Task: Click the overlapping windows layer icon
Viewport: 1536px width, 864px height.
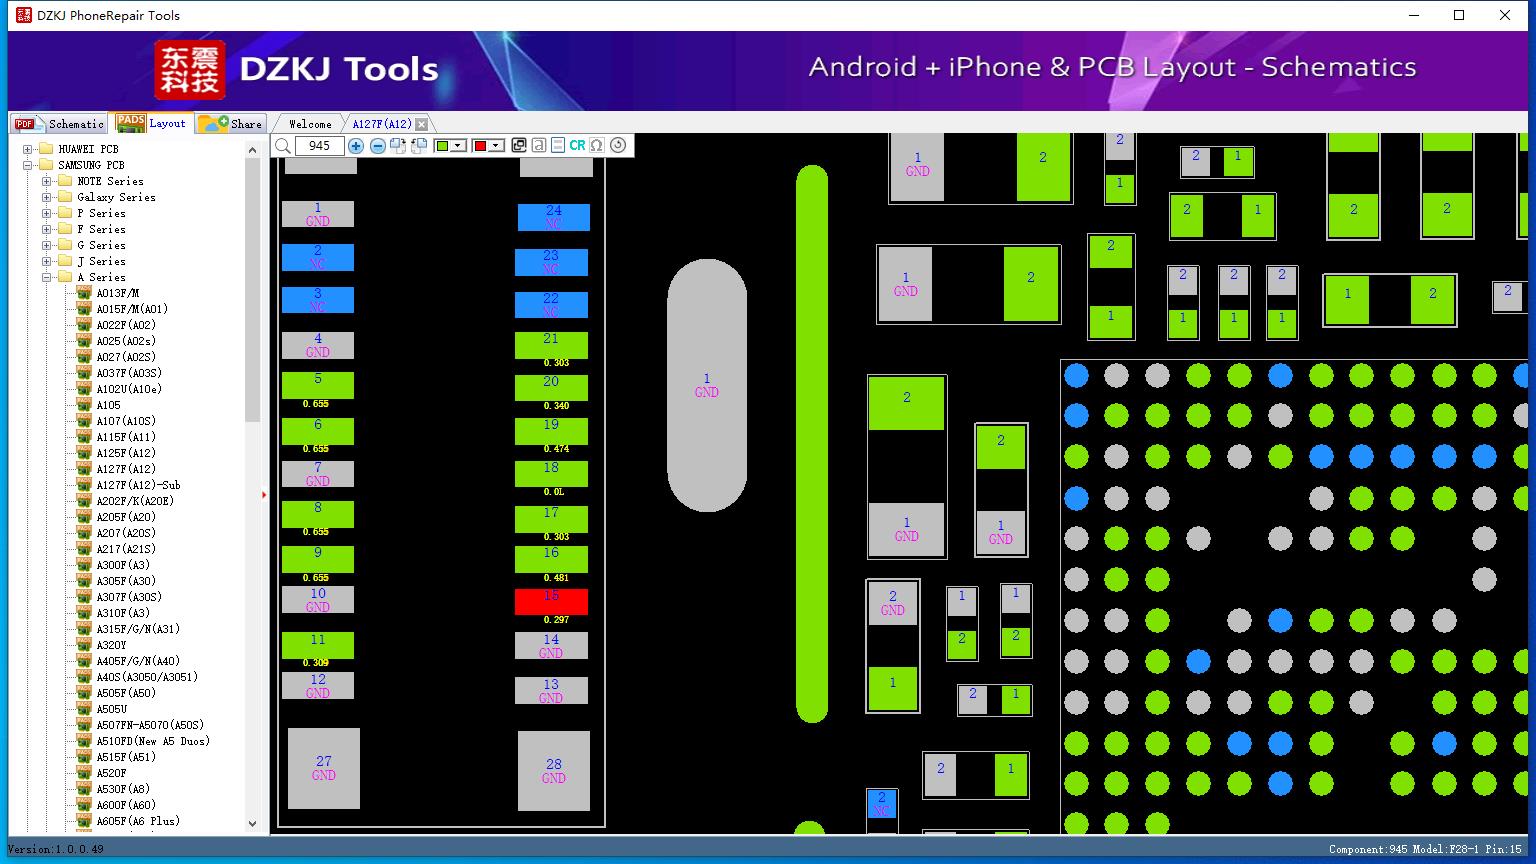Action: 518,145
